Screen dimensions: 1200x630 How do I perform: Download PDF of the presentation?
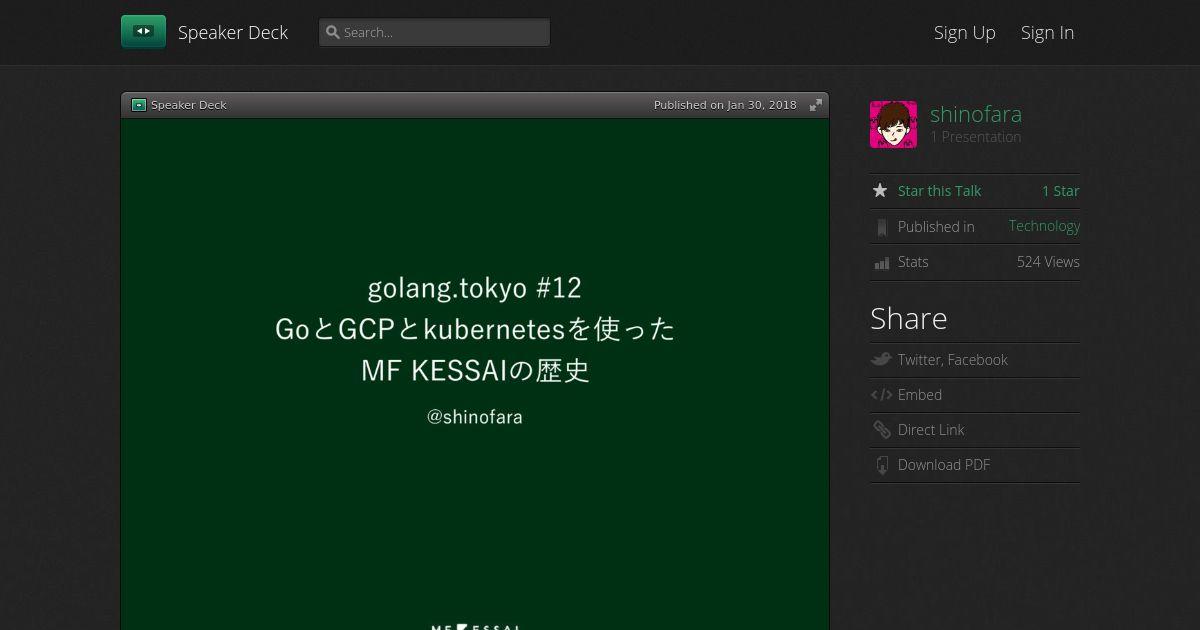(x=944, y=465)
